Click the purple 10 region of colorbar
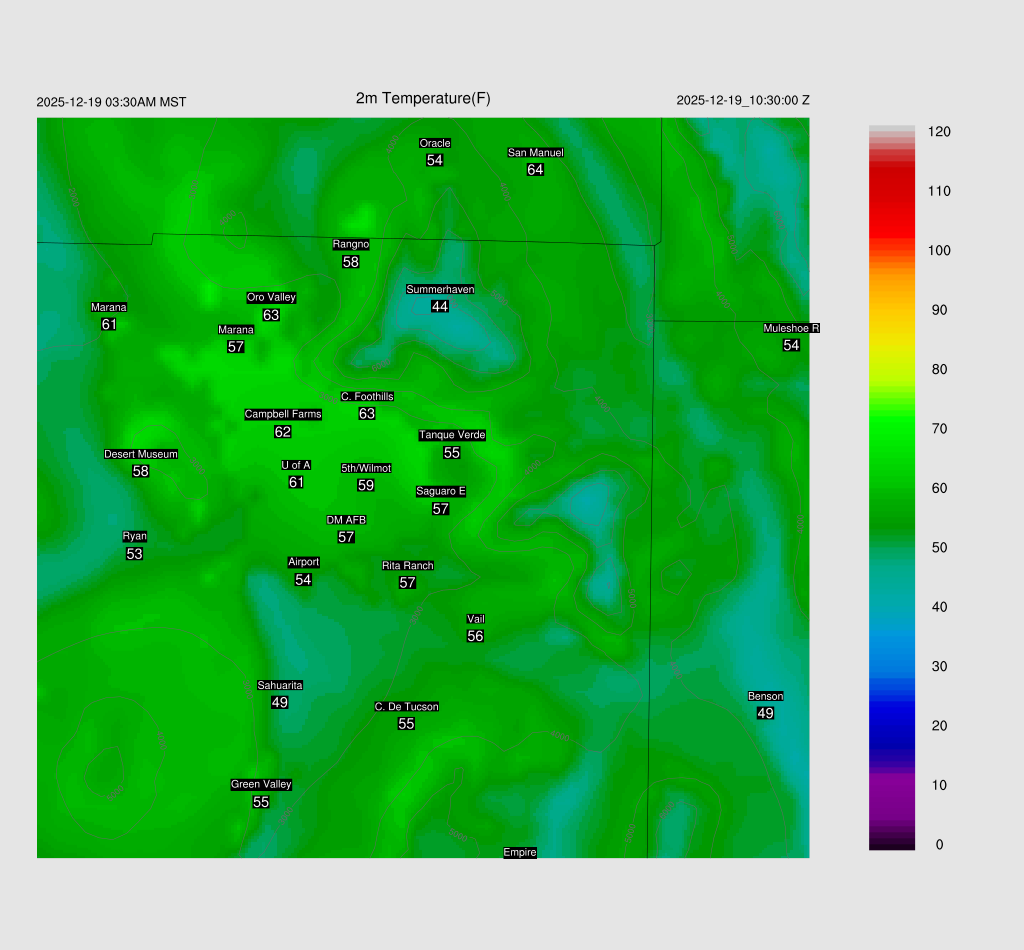Screen dimensions: 1024x950 coord(891,785)
